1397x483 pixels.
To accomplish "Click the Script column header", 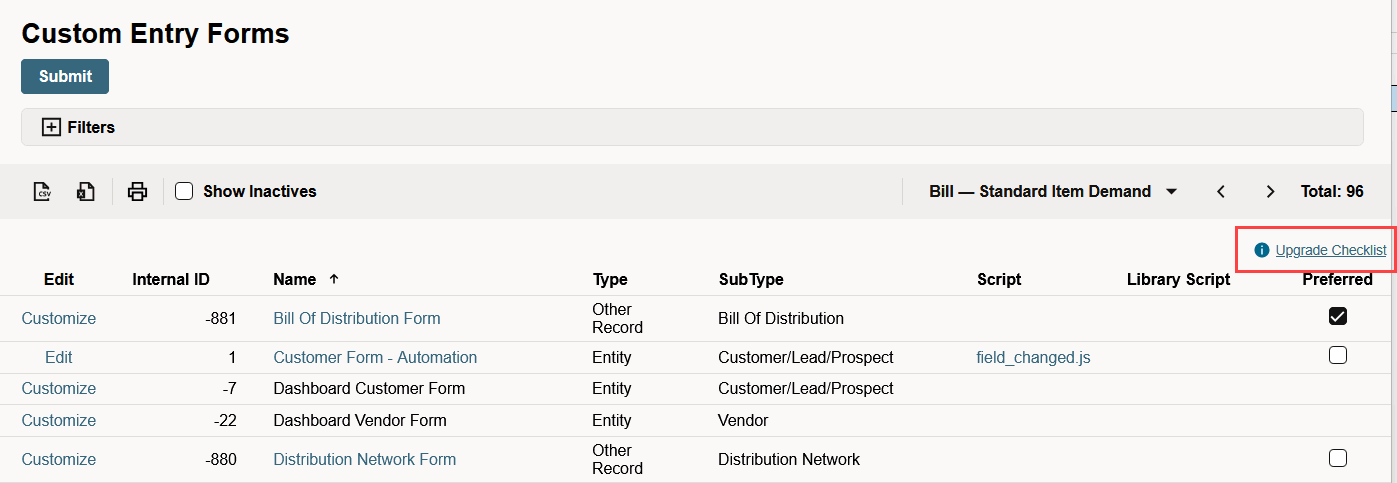I will coord(999,279).
